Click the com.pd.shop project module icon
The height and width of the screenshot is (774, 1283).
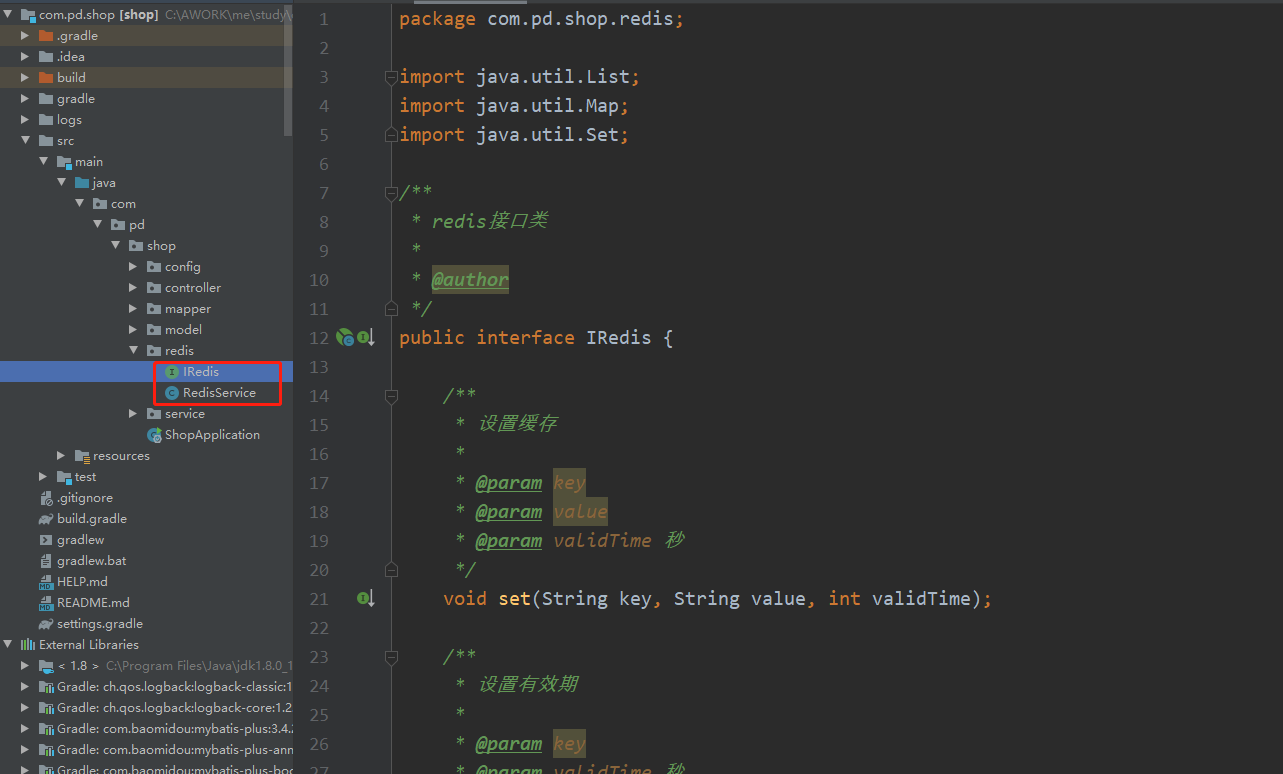click(28, 15)
